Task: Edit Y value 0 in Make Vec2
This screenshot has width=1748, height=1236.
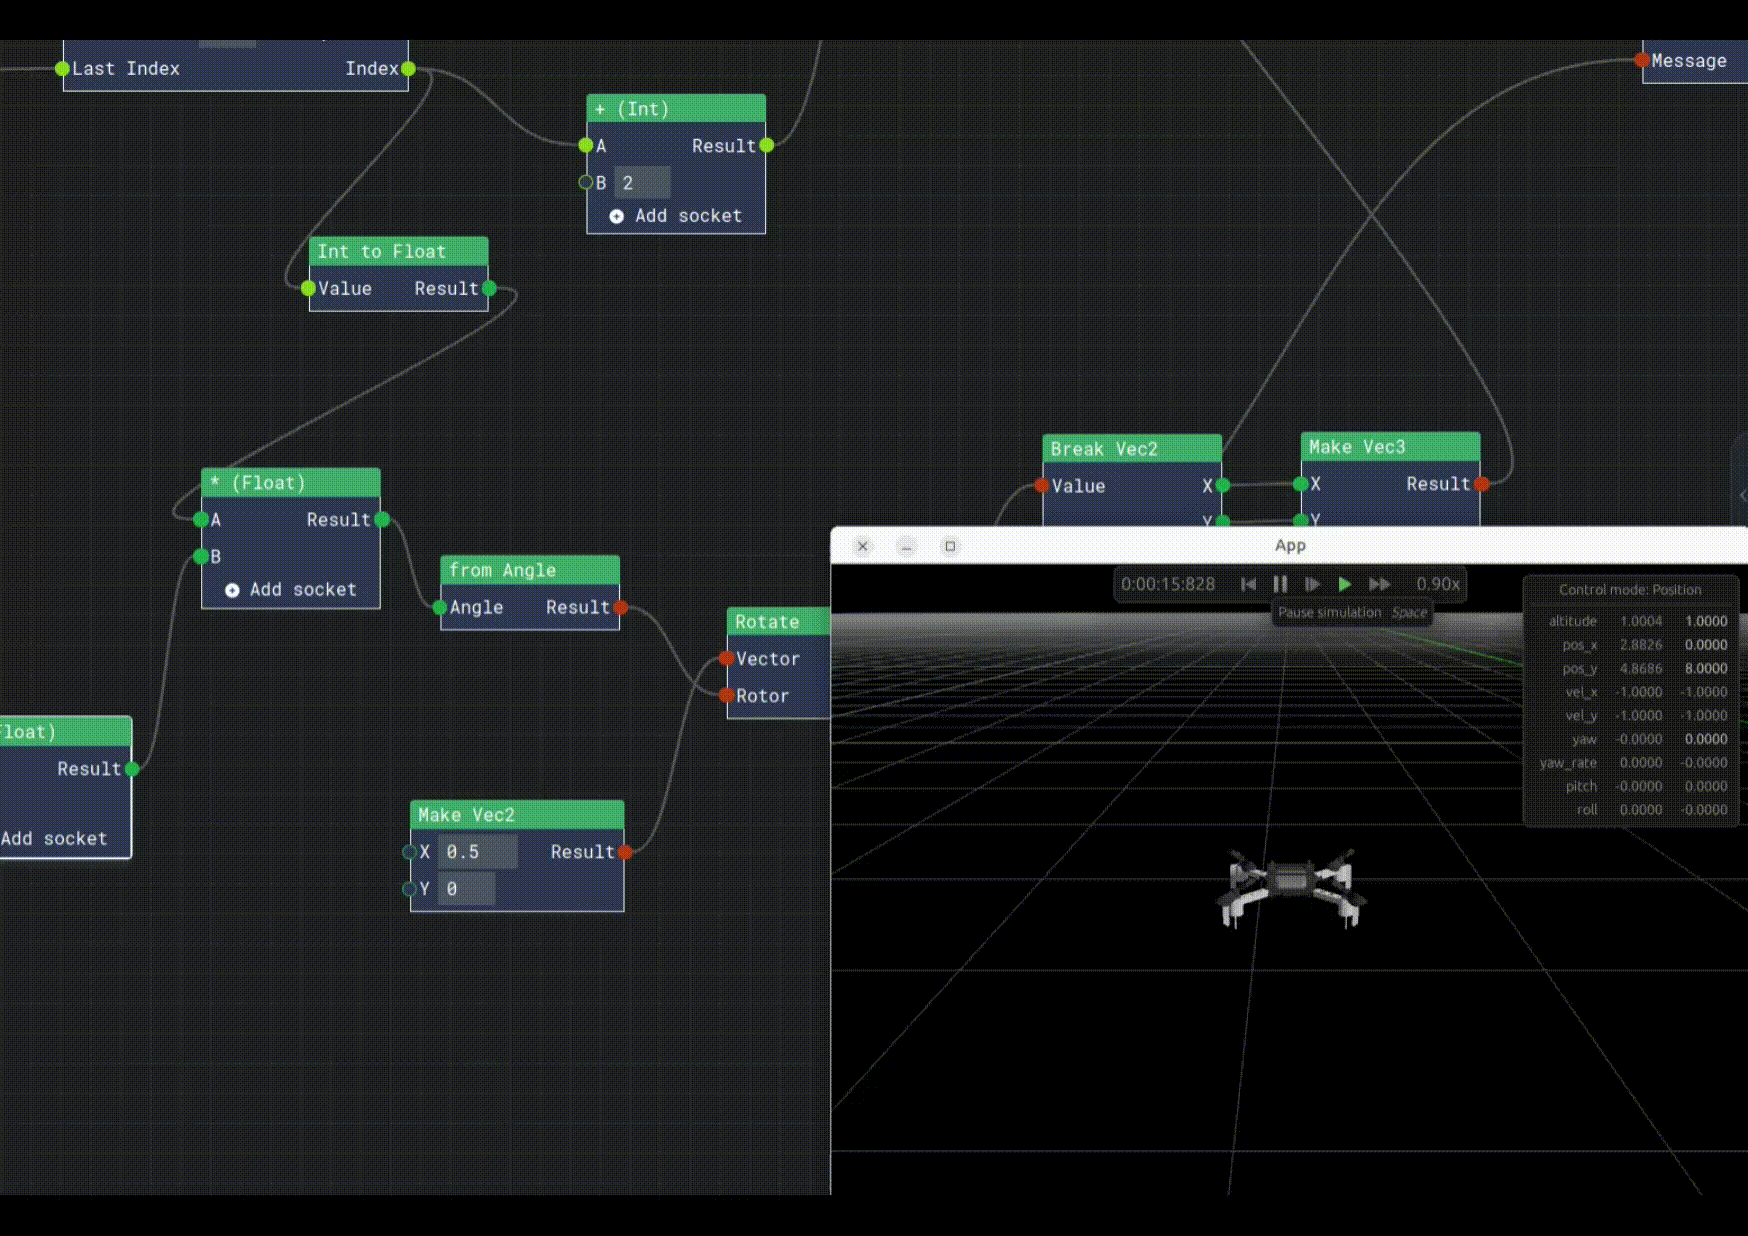Action: pos(467,889)
